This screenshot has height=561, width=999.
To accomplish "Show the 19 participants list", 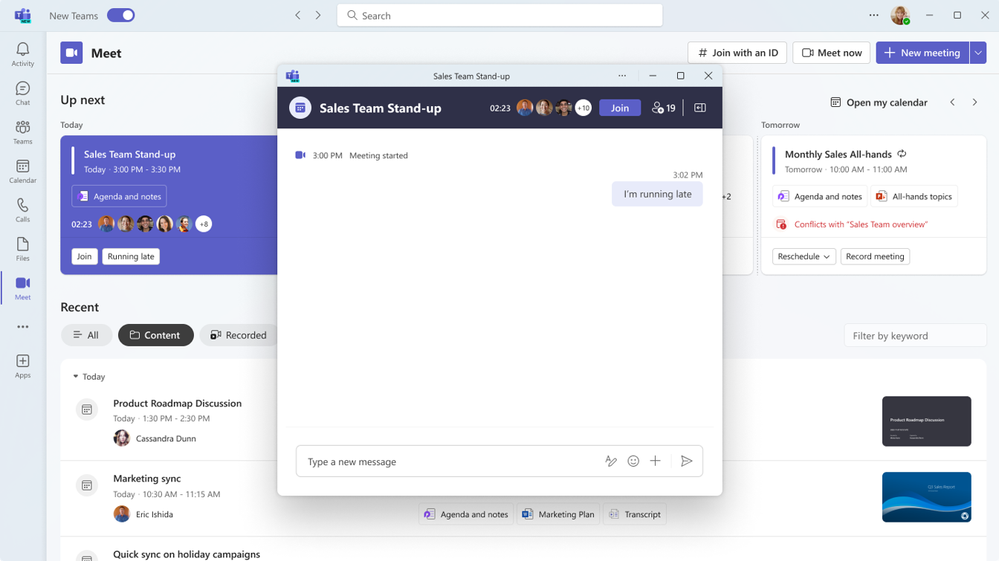I will click(x=663, y=108).
